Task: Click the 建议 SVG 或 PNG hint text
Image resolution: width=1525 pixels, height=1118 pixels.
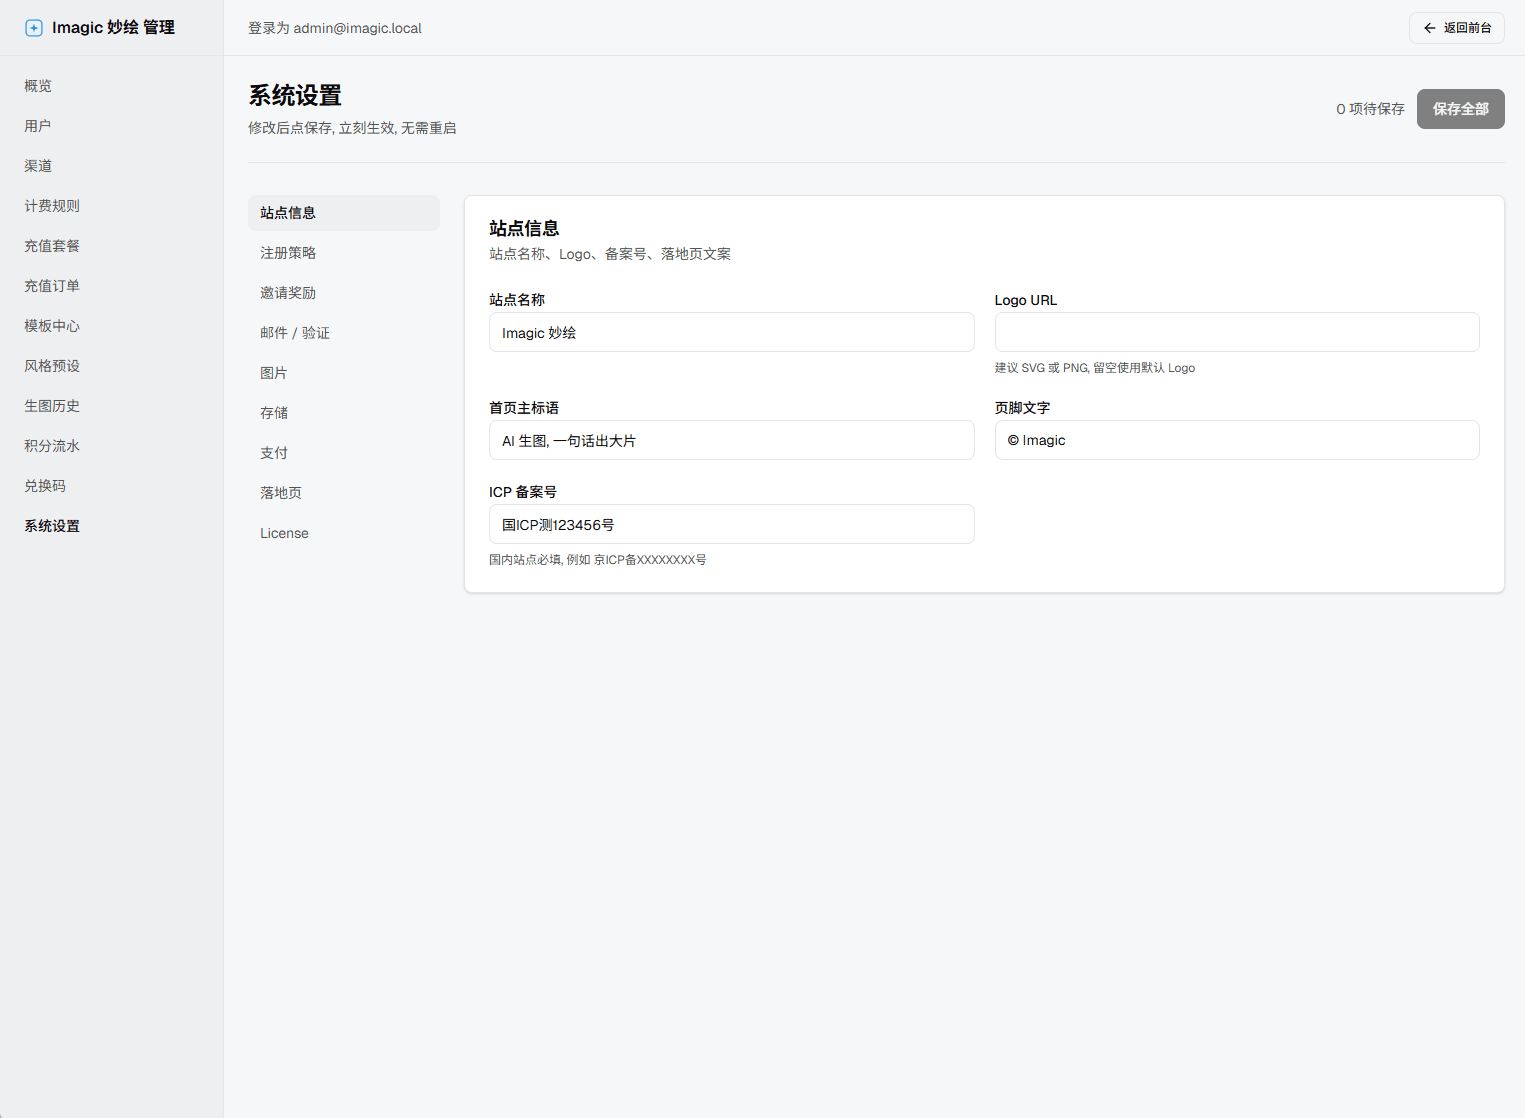Action: (1095, 368)
